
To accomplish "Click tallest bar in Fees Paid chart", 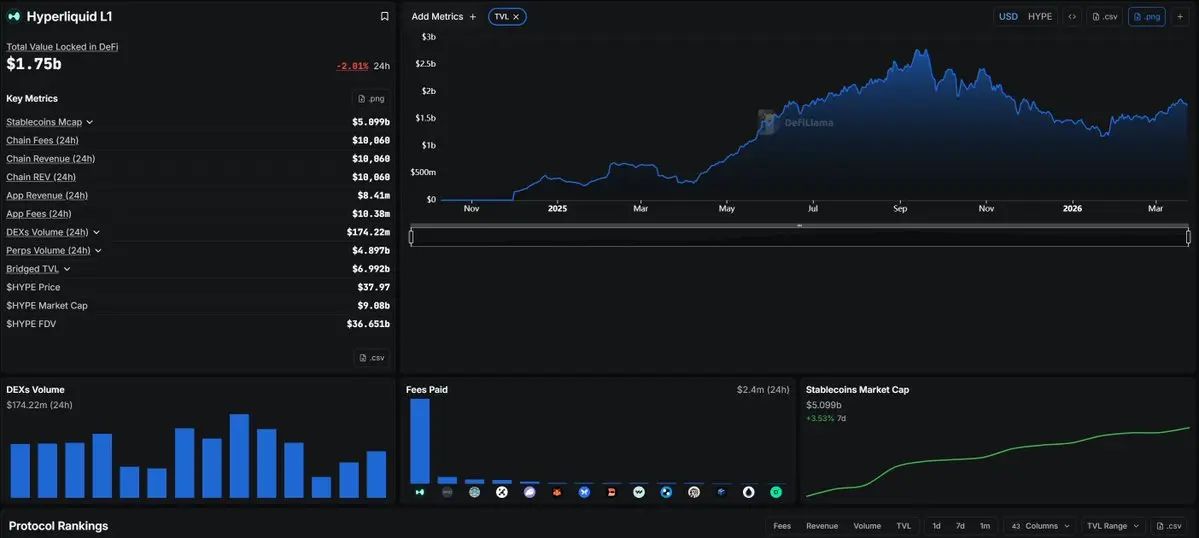I will point(420,441).
